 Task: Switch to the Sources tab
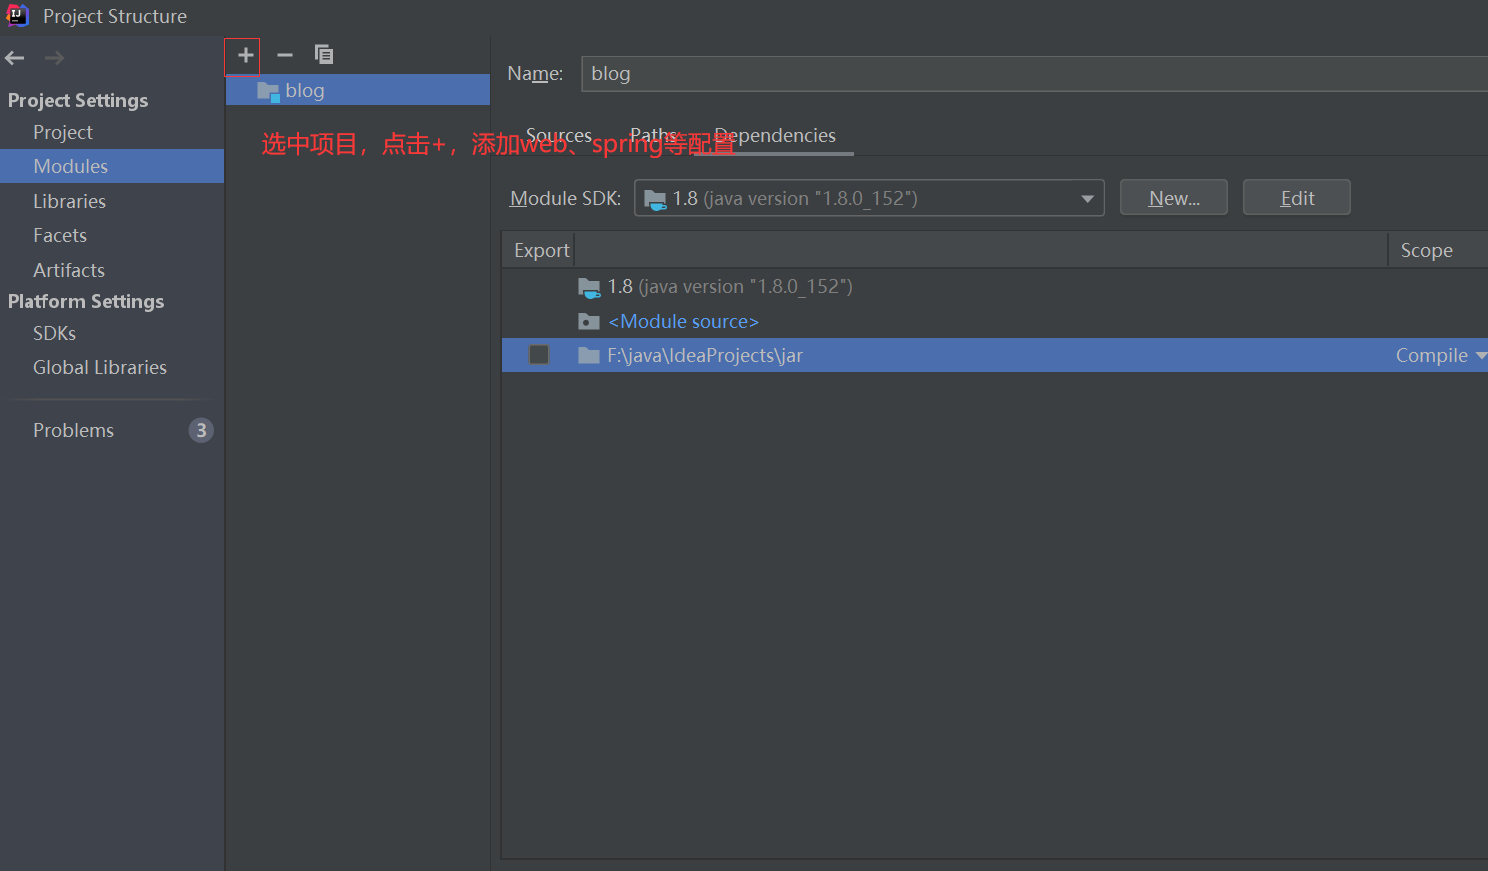click(558, 135)
